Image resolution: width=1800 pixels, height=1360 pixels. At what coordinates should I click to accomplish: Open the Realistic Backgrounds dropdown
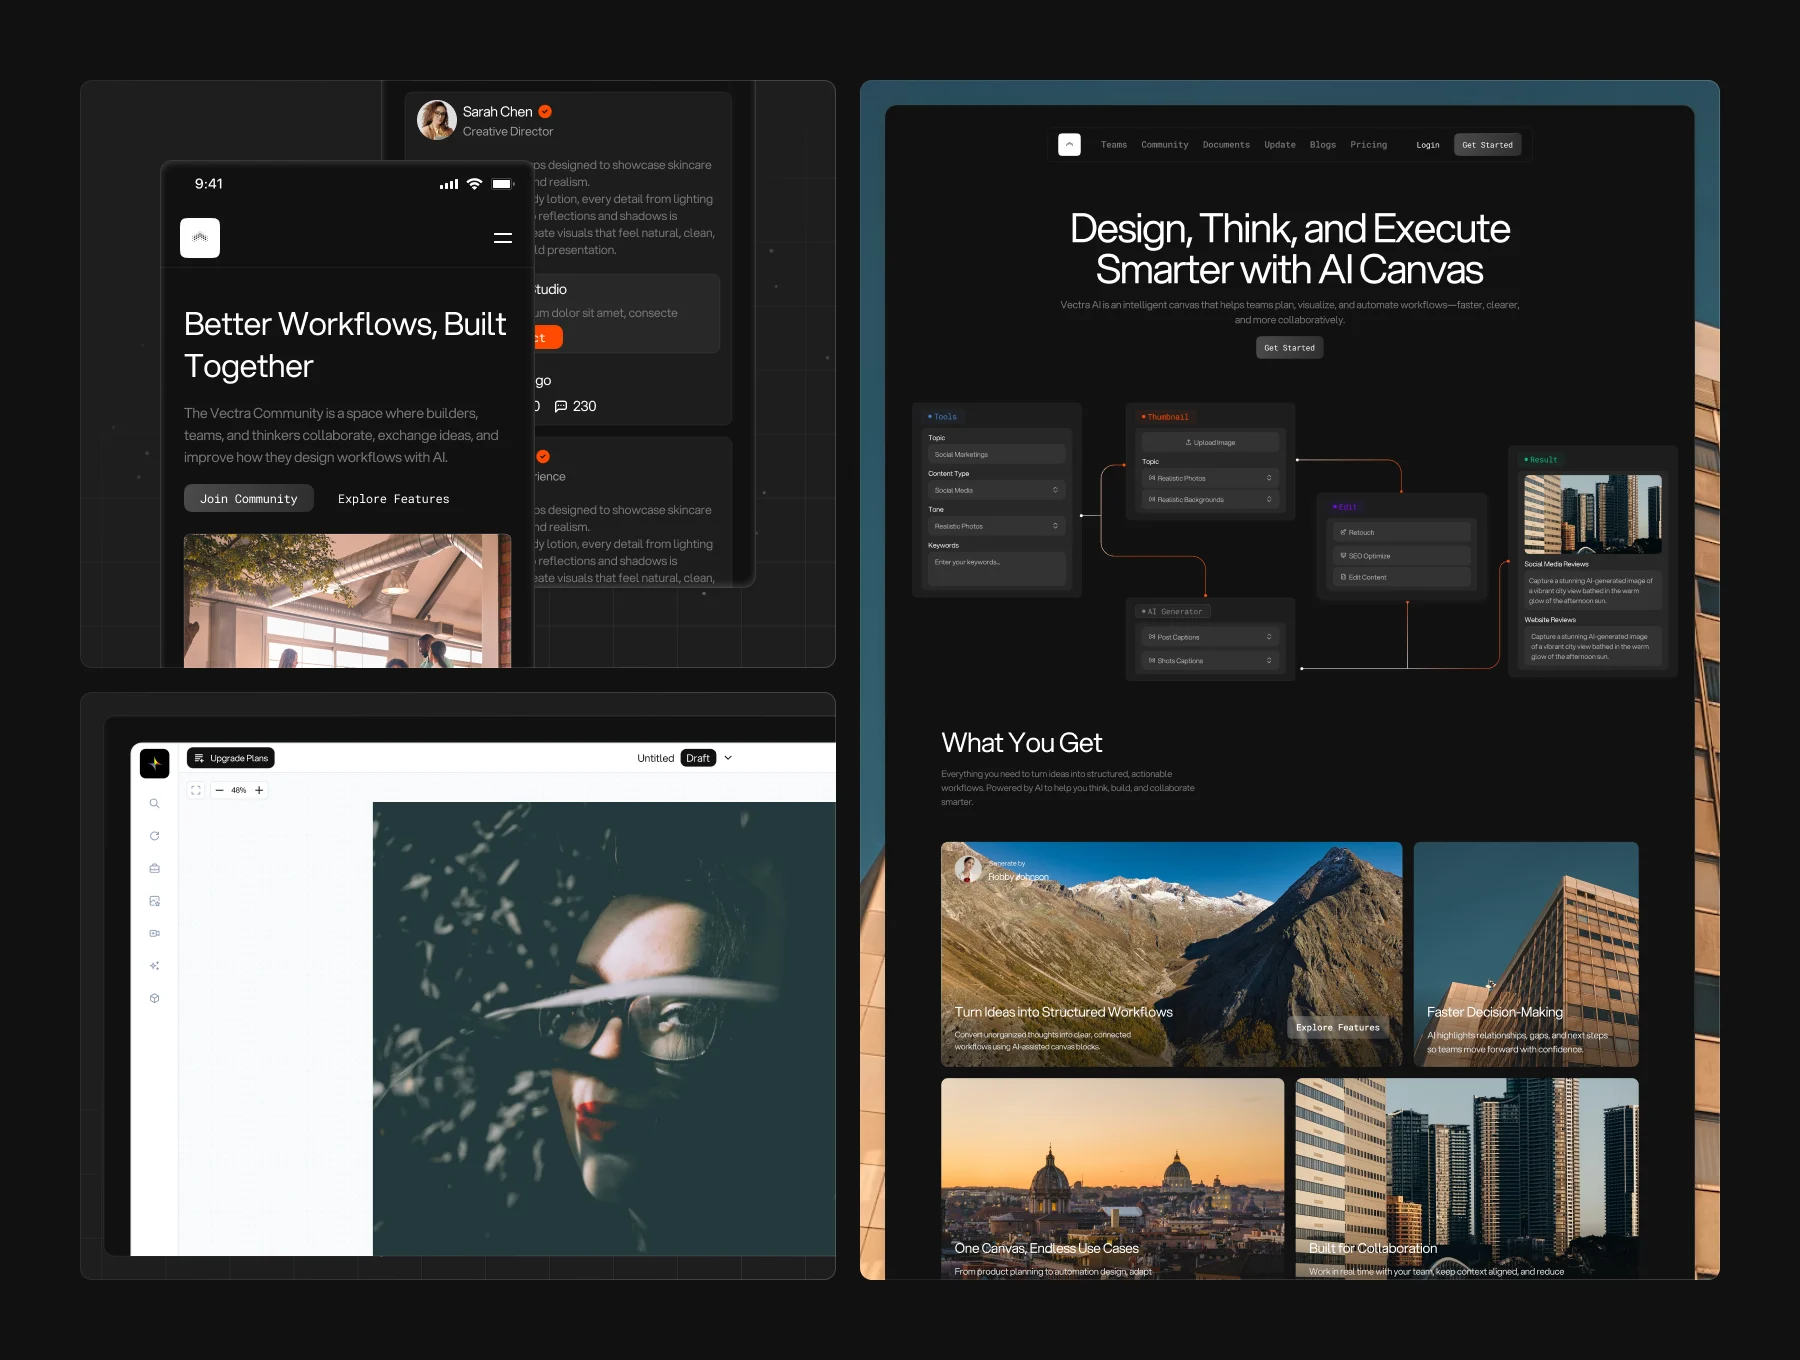(1210, 499)
